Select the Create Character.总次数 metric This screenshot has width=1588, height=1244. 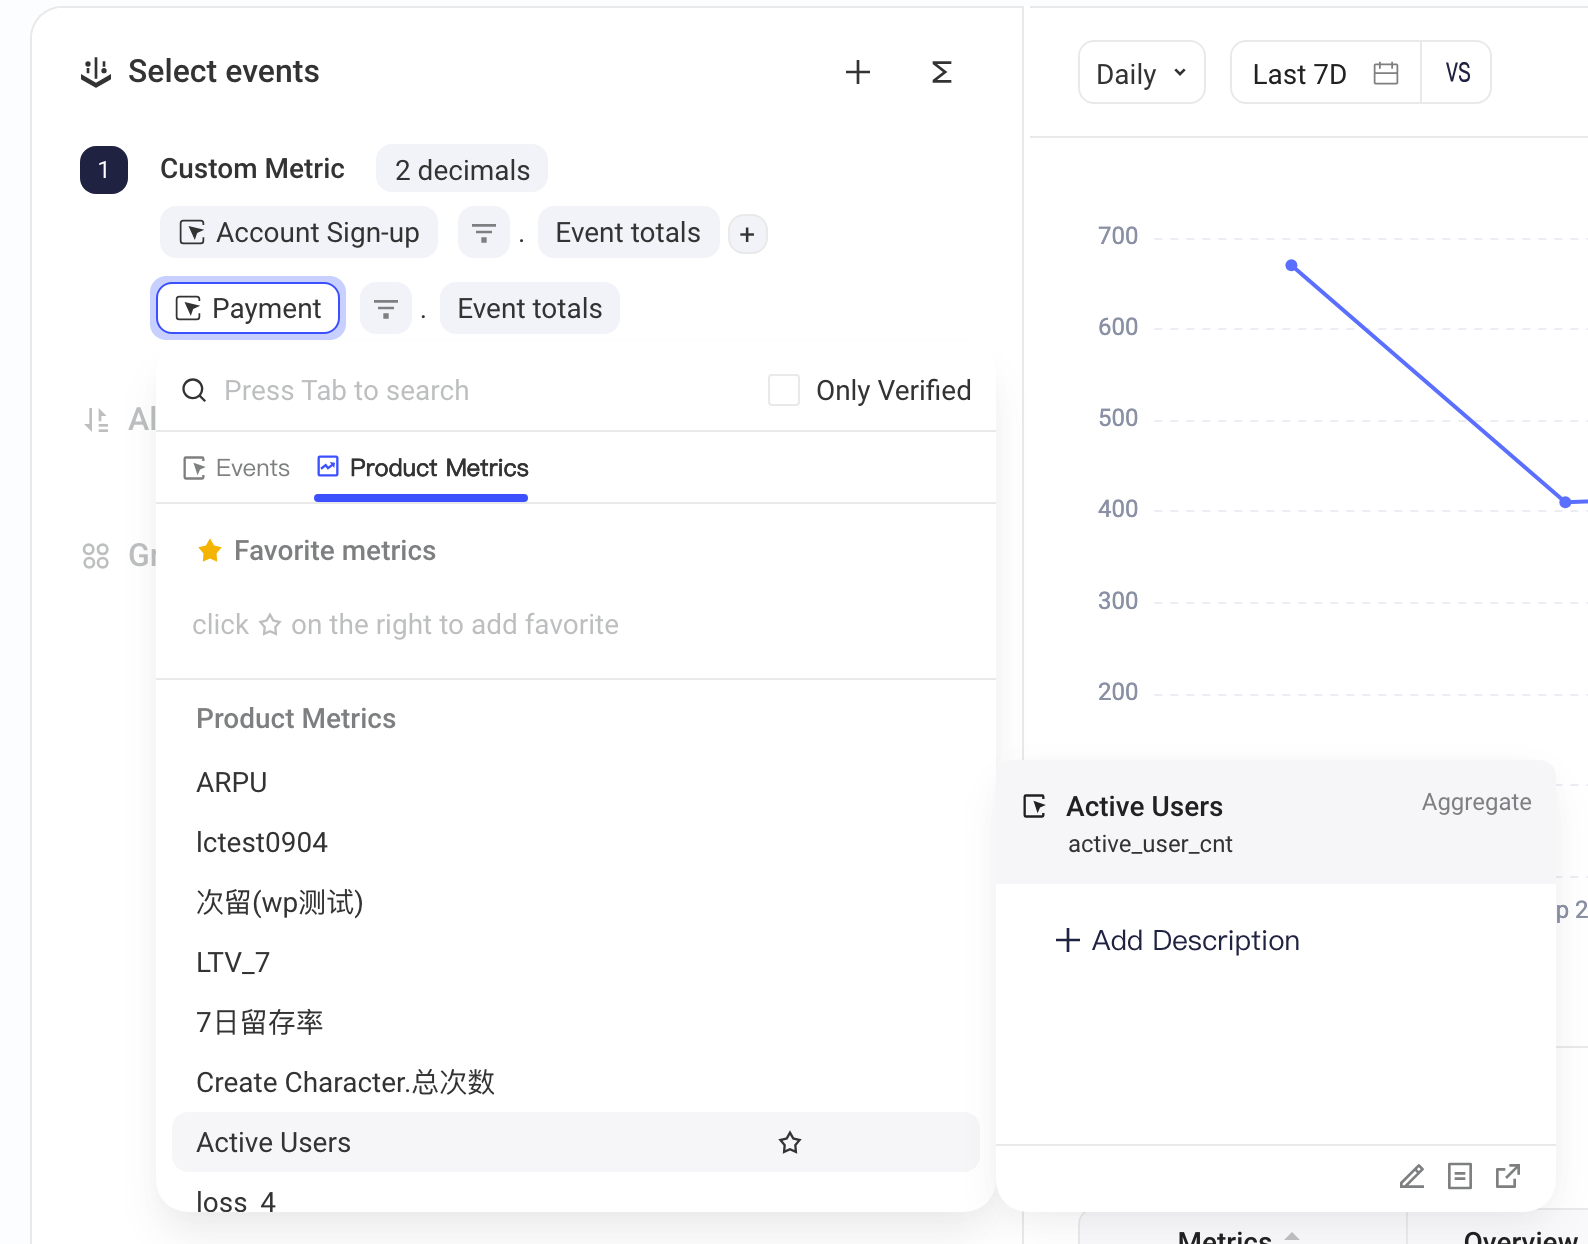coord(576,1083)
